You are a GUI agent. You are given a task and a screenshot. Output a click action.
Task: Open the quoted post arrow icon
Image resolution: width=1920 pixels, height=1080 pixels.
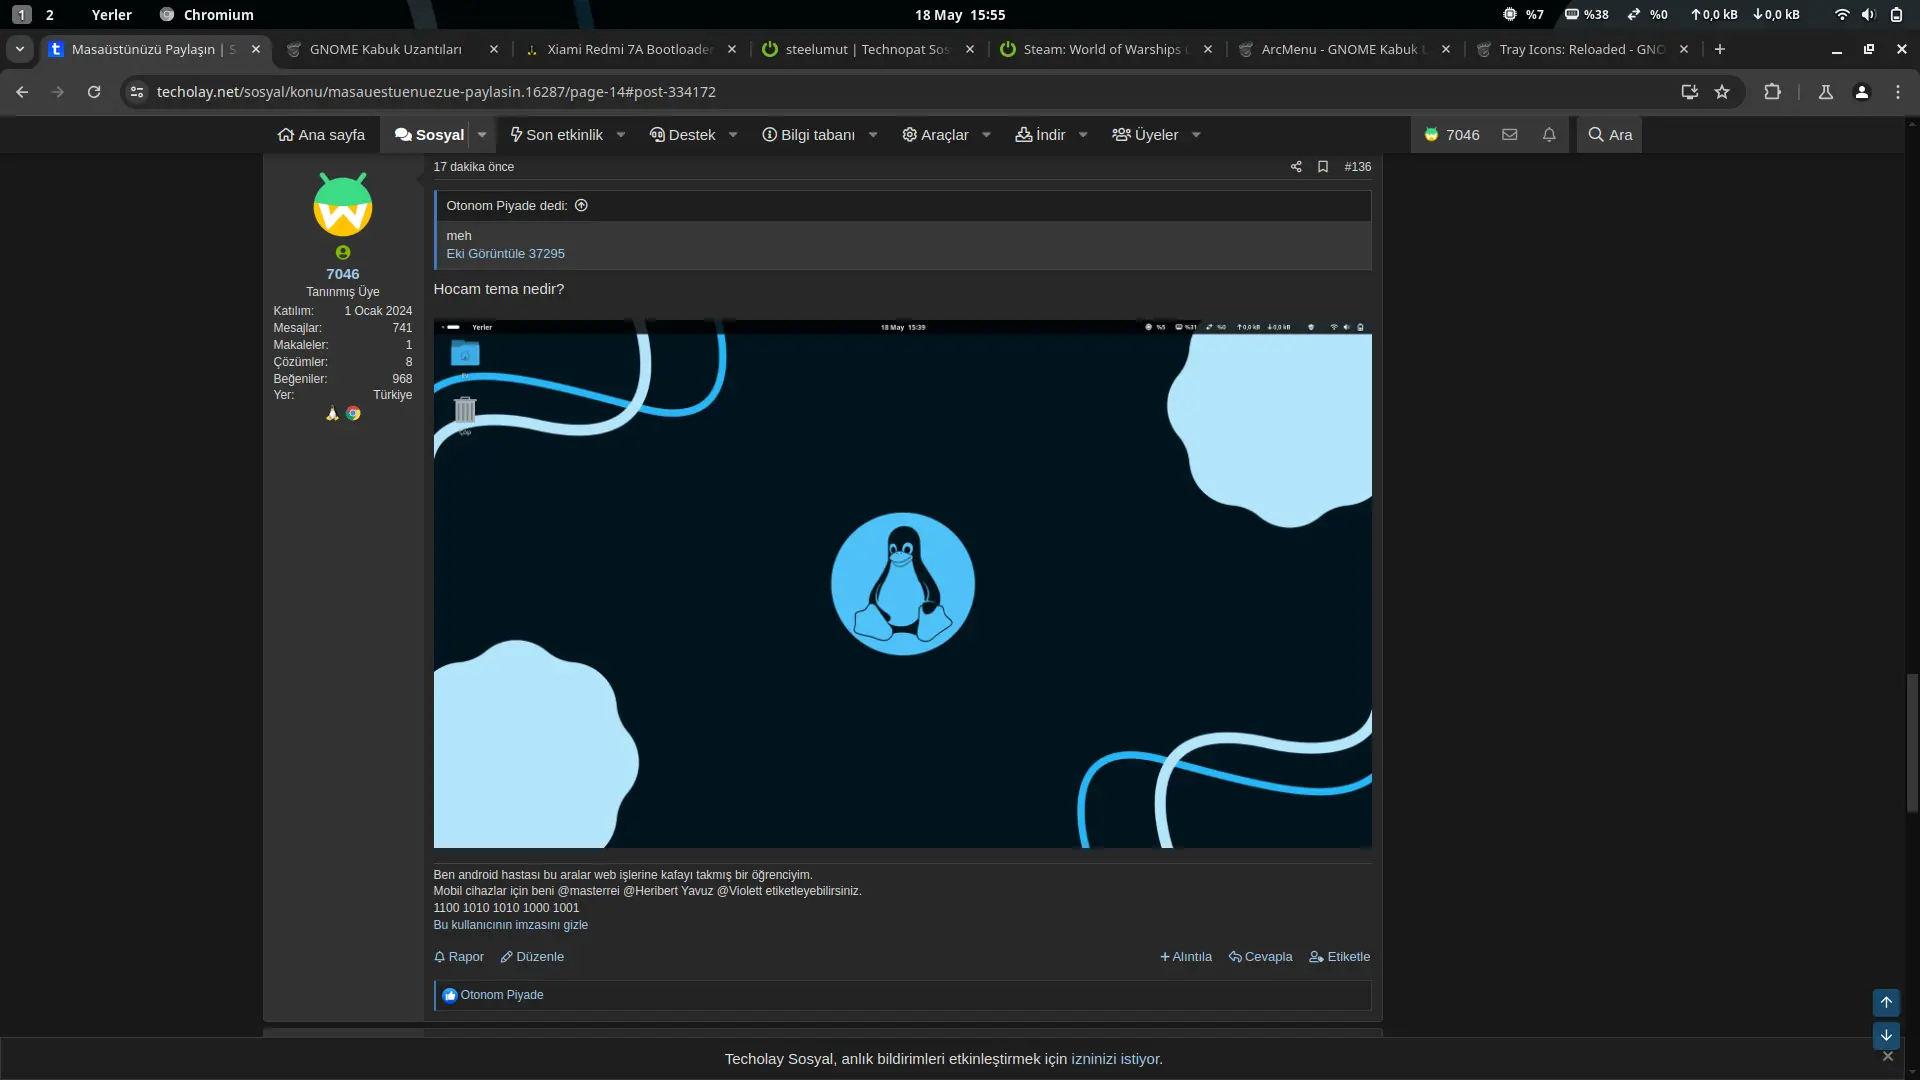coord(581,205)
